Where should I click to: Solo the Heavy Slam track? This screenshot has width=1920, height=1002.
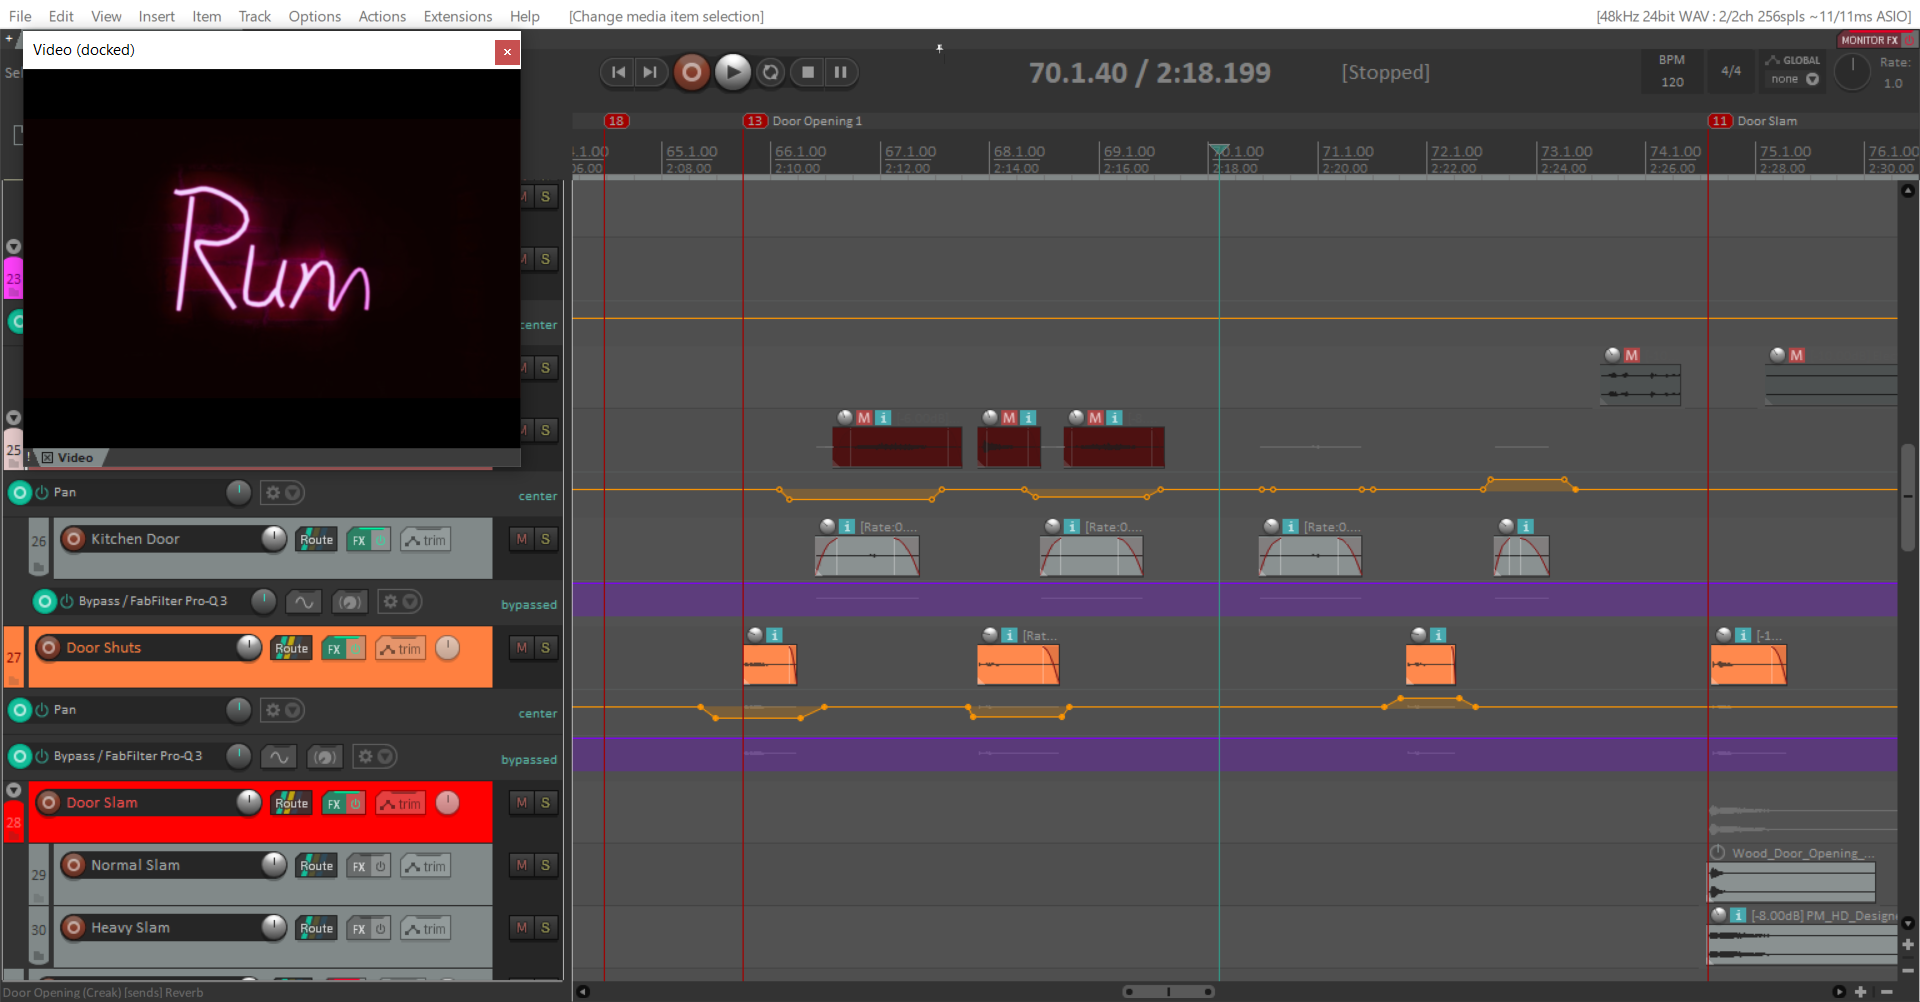click(545, 927)
